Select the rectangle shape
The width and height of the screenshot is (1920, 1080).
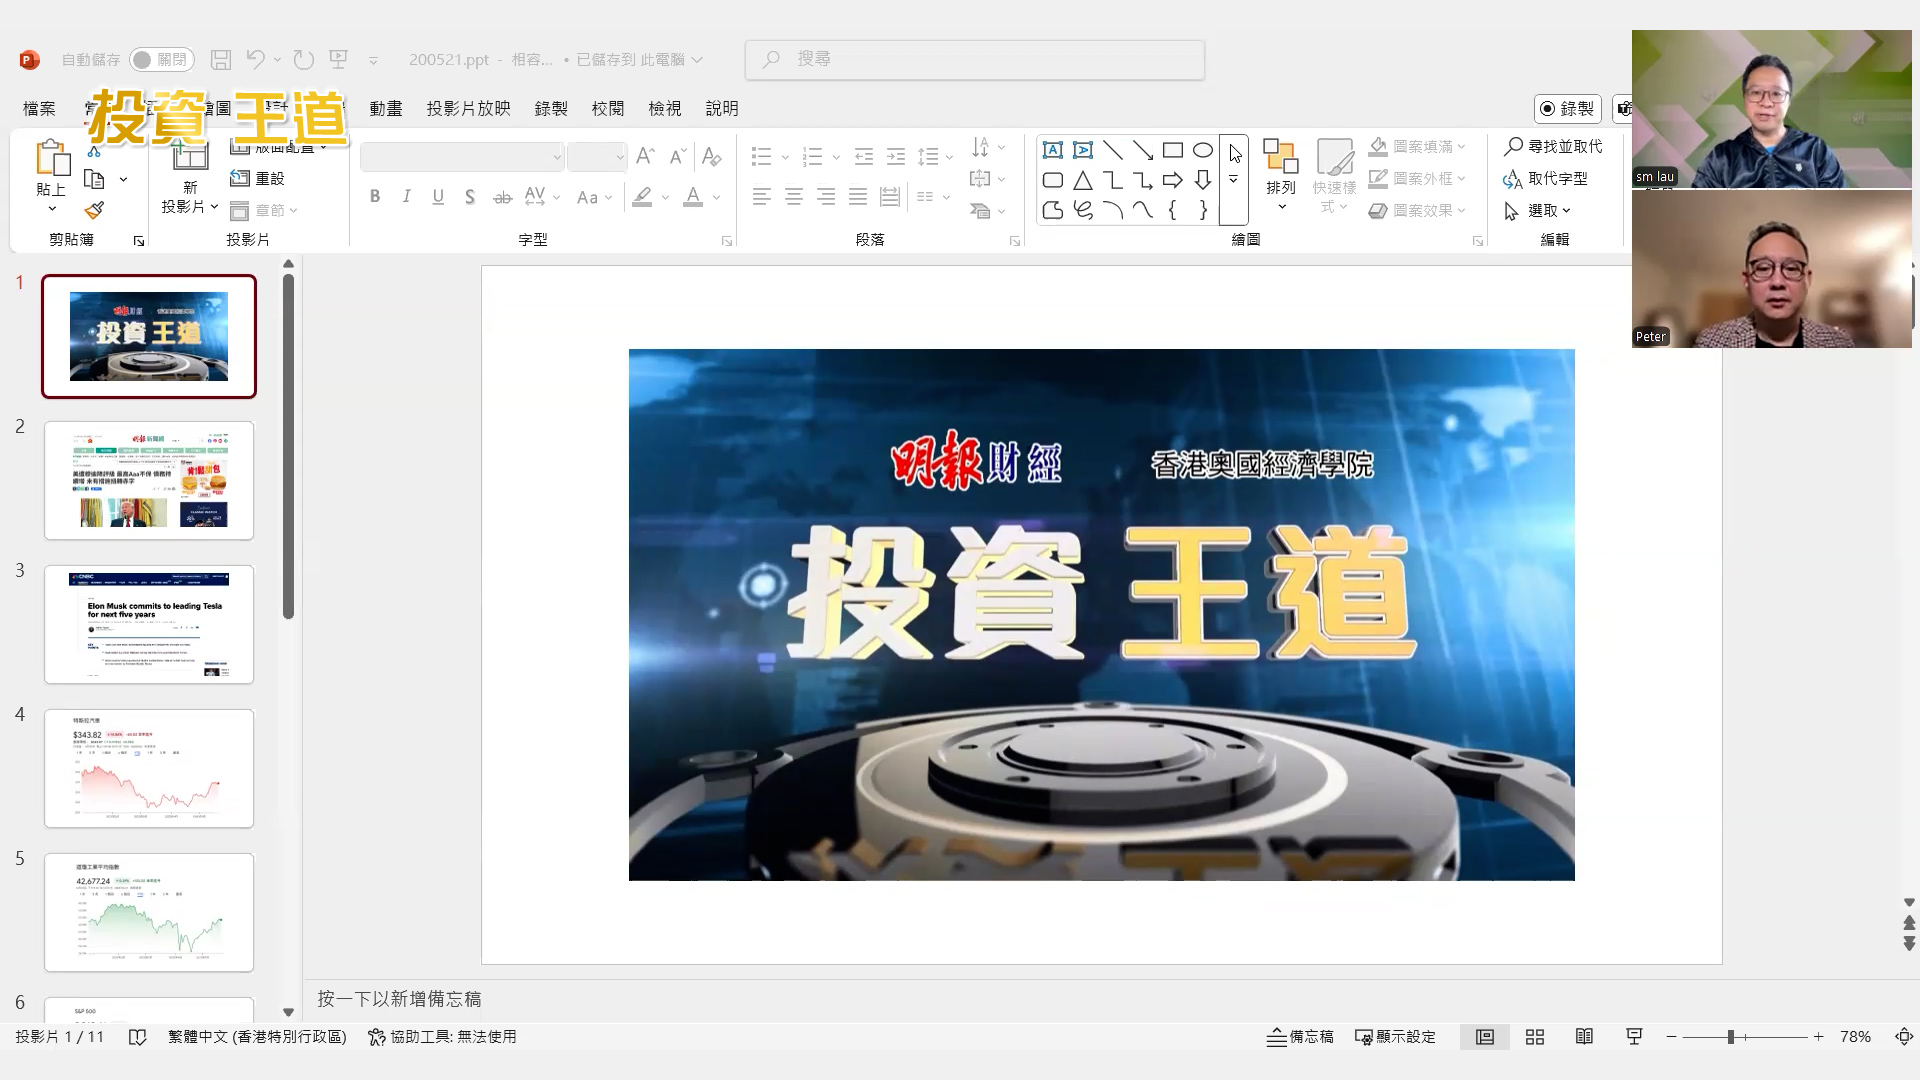(1173, 150)
